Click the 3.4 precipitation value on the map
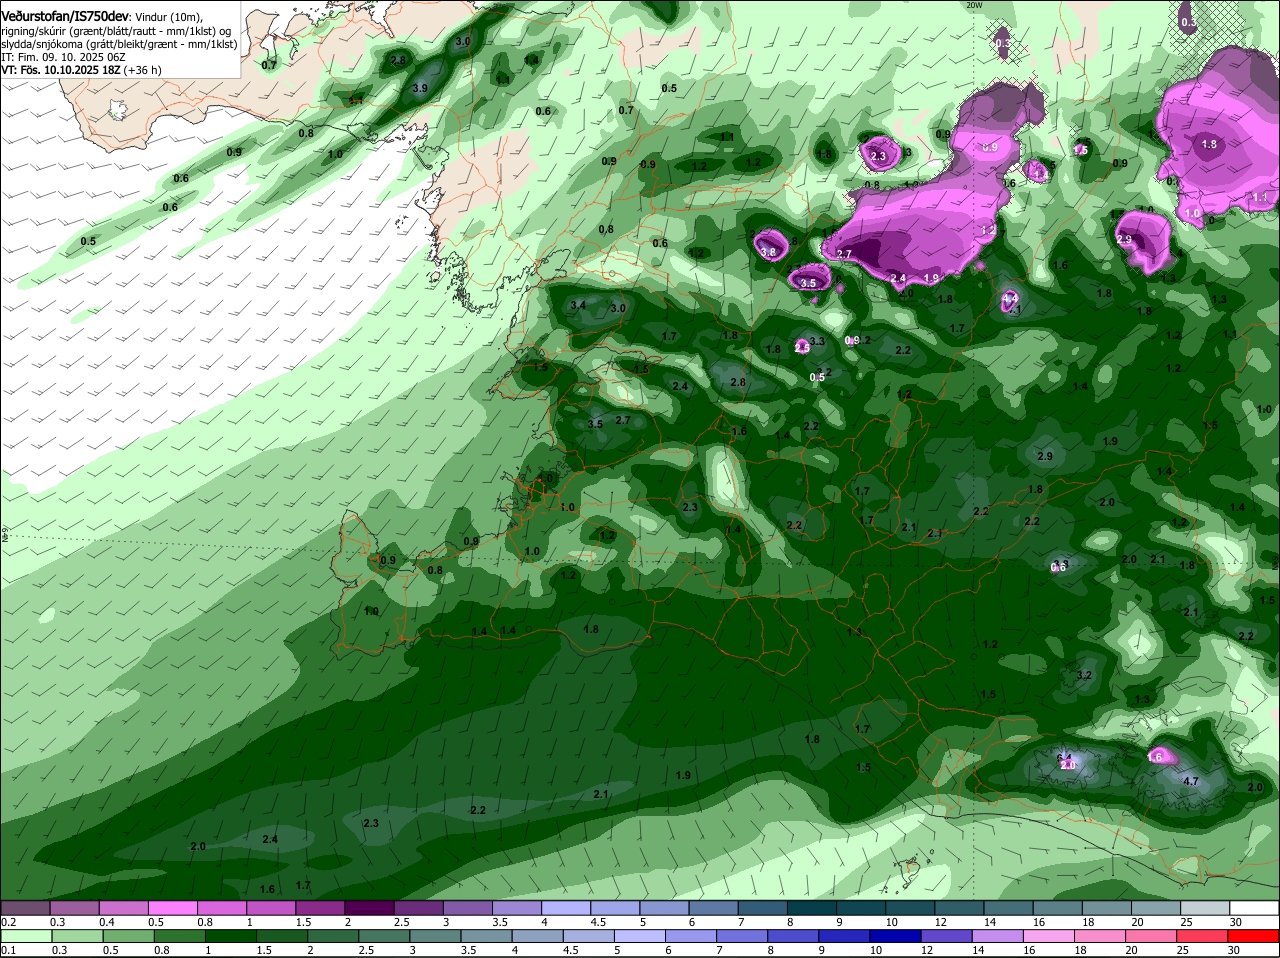This screenshot has height=958, width=1280. click(578, 305)
